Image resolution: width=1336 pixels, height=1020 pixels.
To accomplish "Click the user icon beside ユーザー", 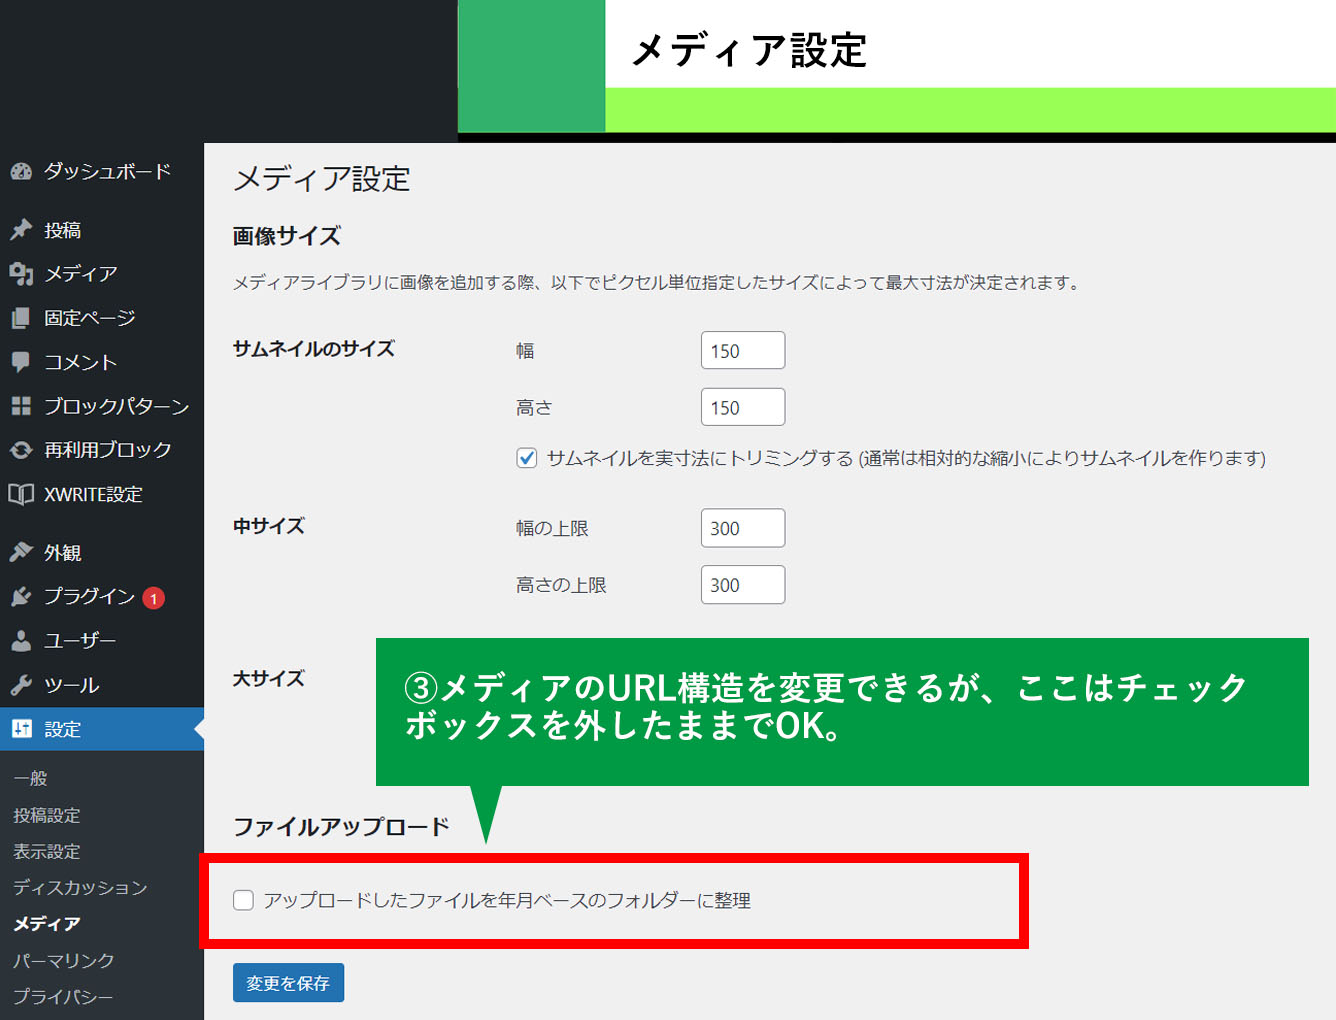I will click(x=21, y=641).
